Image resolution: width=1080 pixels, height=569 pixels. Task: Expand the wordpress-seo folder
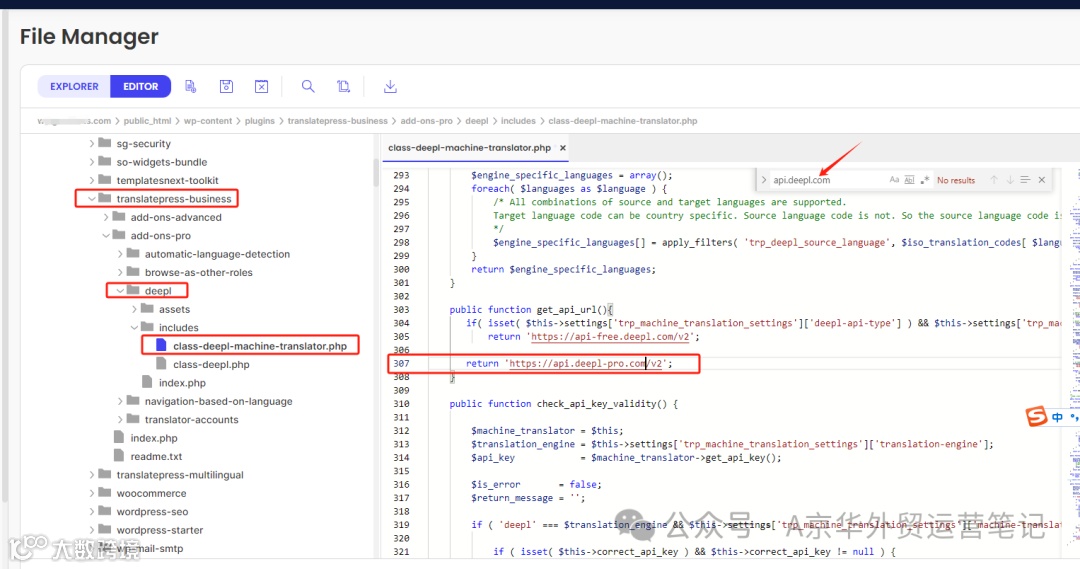point(92,512)
